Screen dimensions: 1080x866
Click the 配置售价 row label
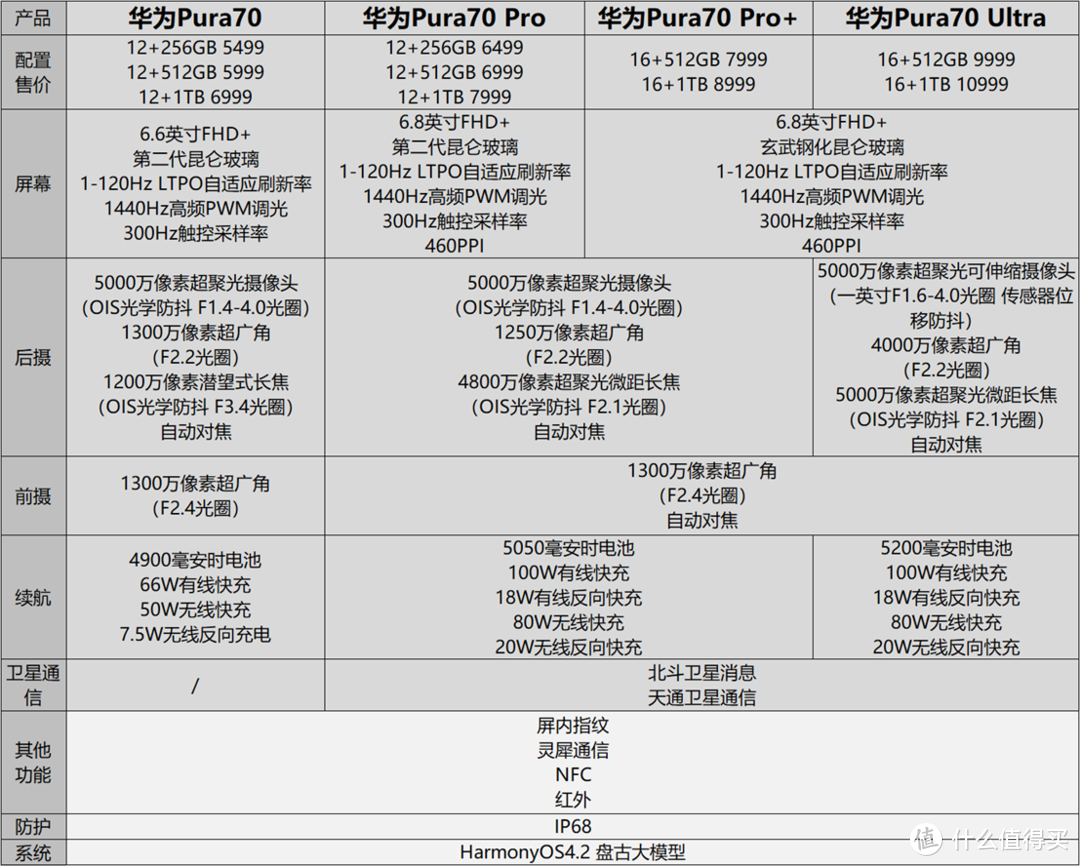click(33, 69)
